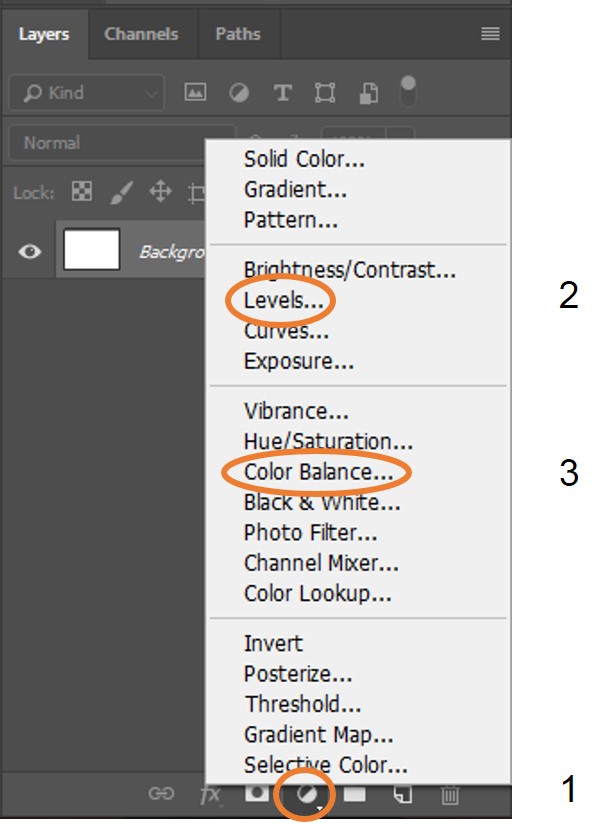The height and width of the screenshot is (834, 603).
Task: Delete layer using the trash icon
Action: tap(451, 793)
